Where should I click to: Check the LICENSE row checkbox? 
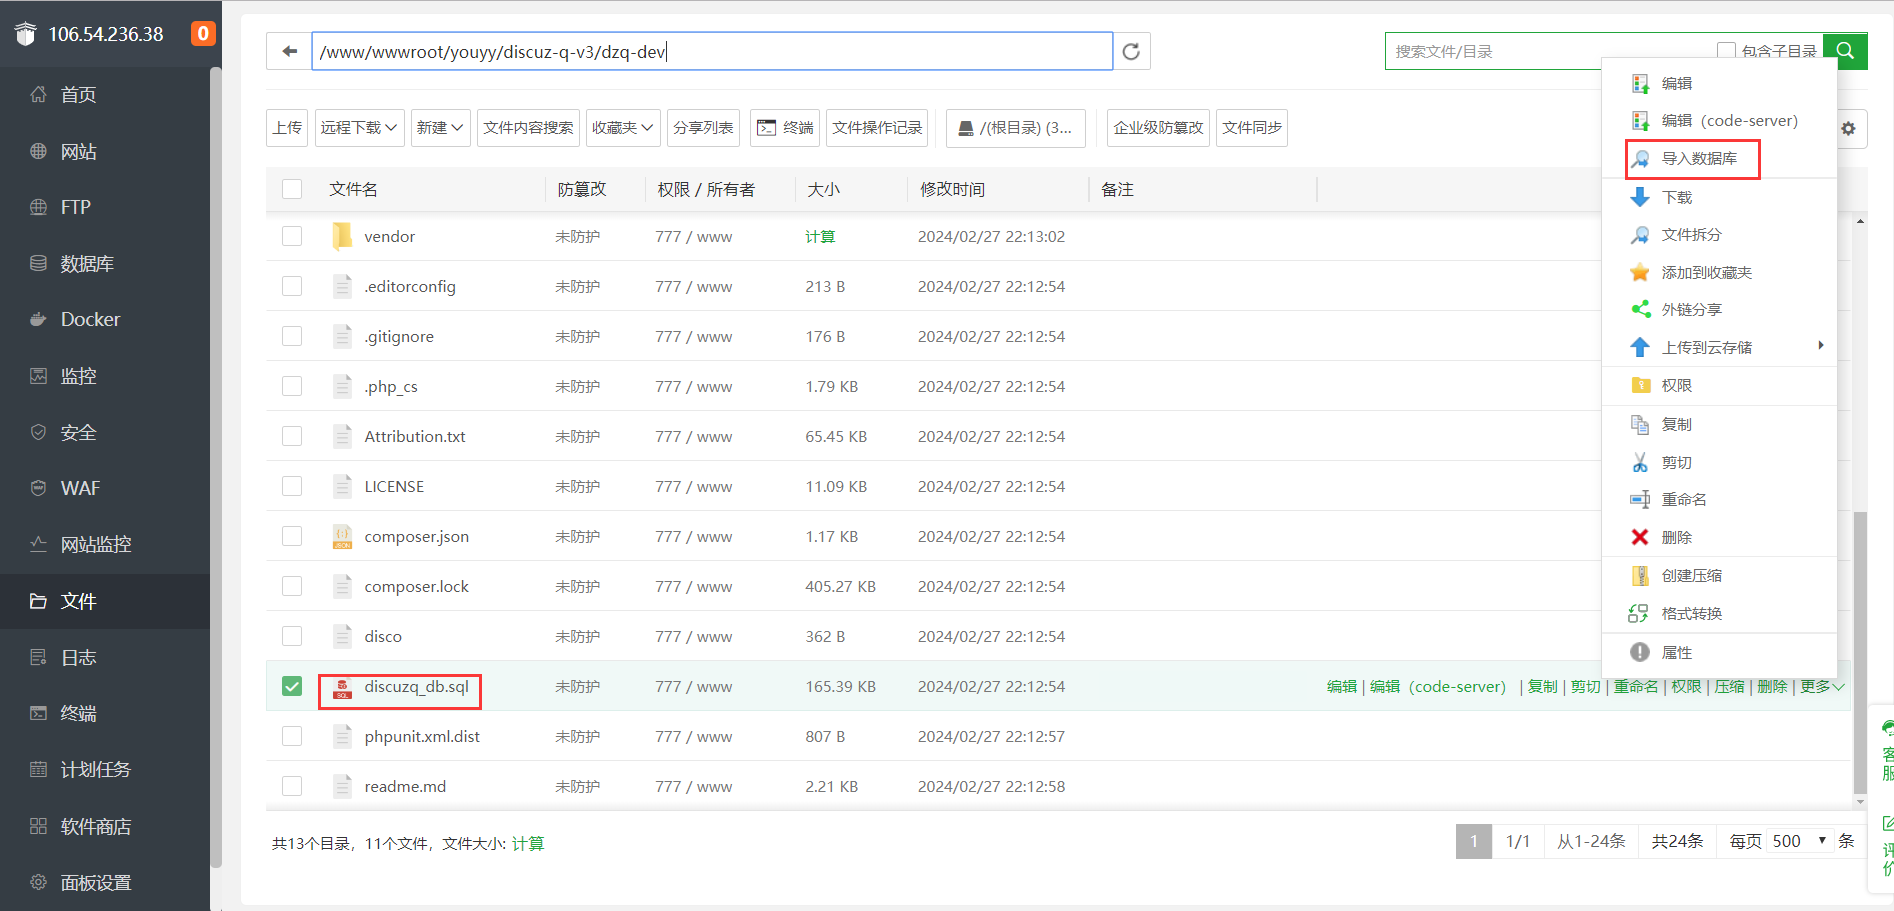point(292,486)
